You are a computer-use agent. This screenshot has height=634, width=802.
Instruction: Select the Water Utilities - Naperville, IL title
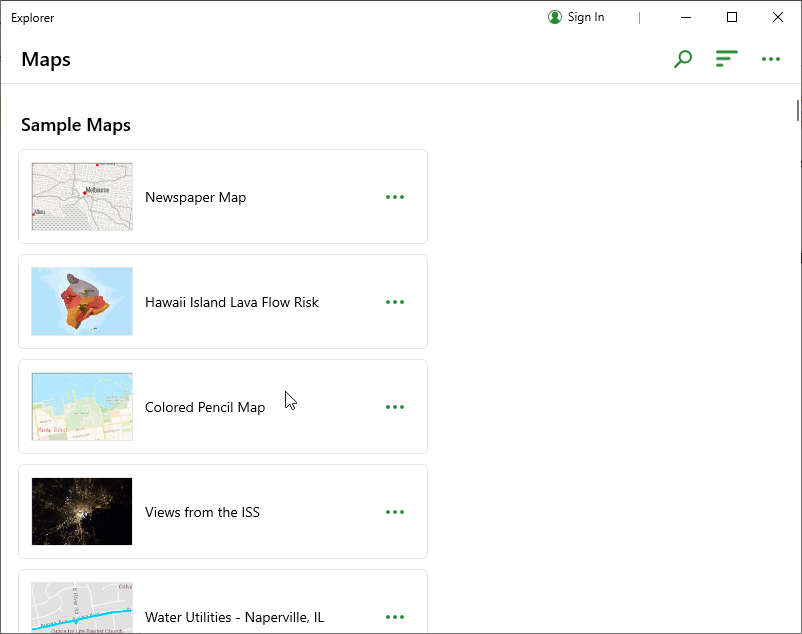[235, 617]
